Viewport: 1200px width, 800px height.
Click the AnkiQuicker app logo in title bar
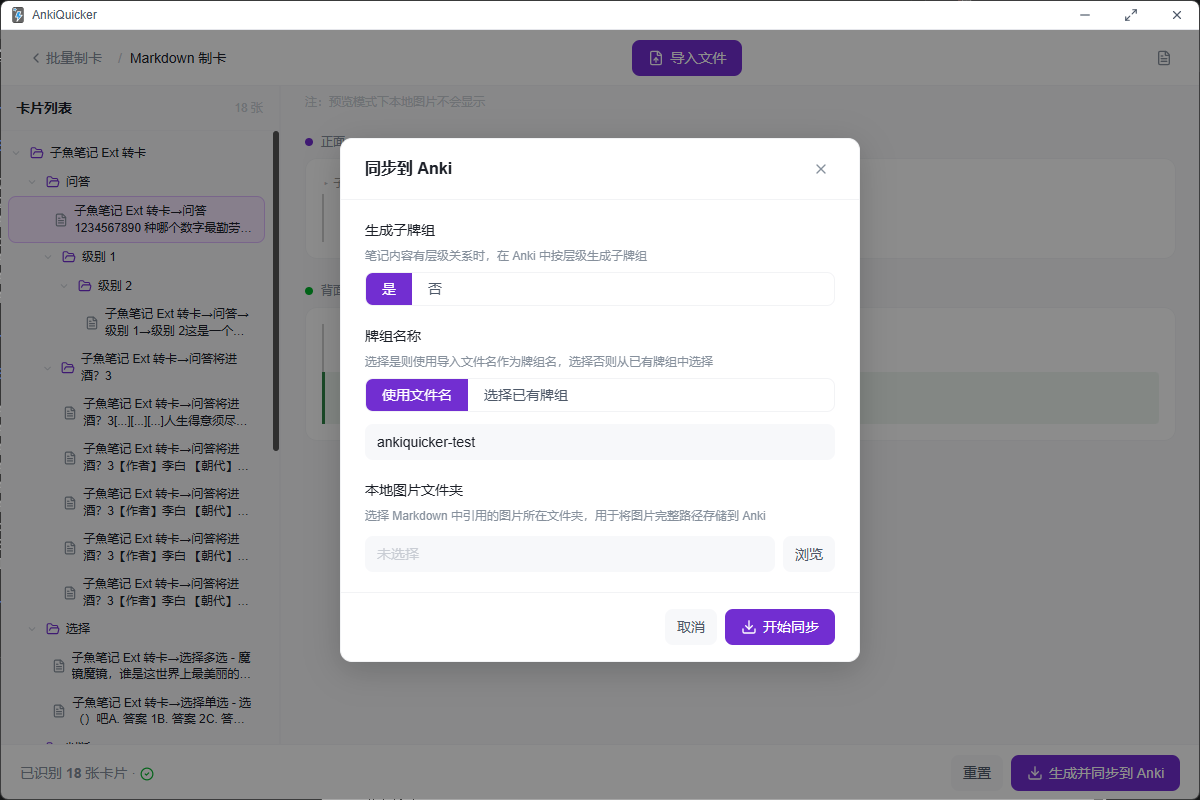[x=18, y=15]
